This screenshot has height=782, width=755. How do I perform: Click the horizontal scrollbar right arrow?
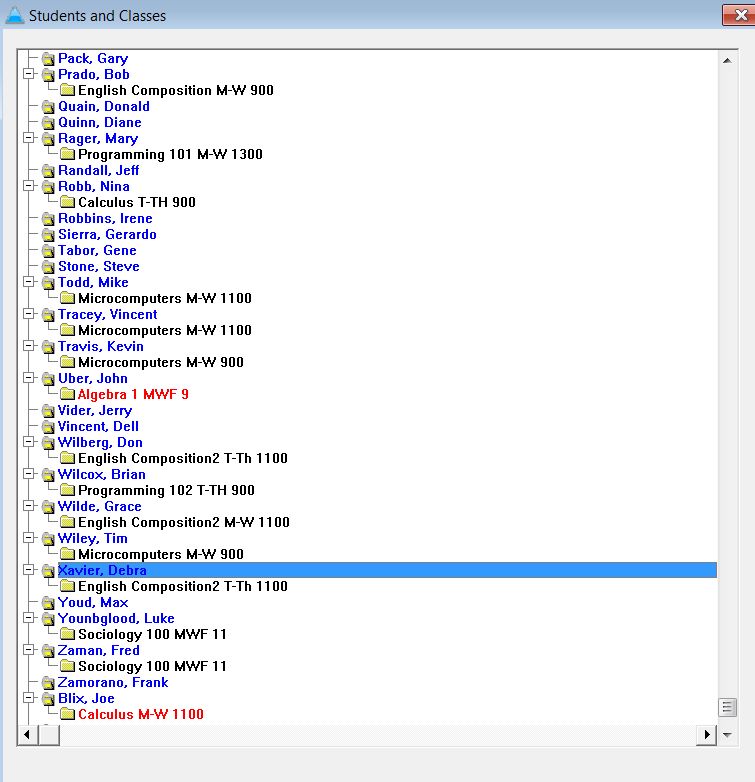coord(708,735)
